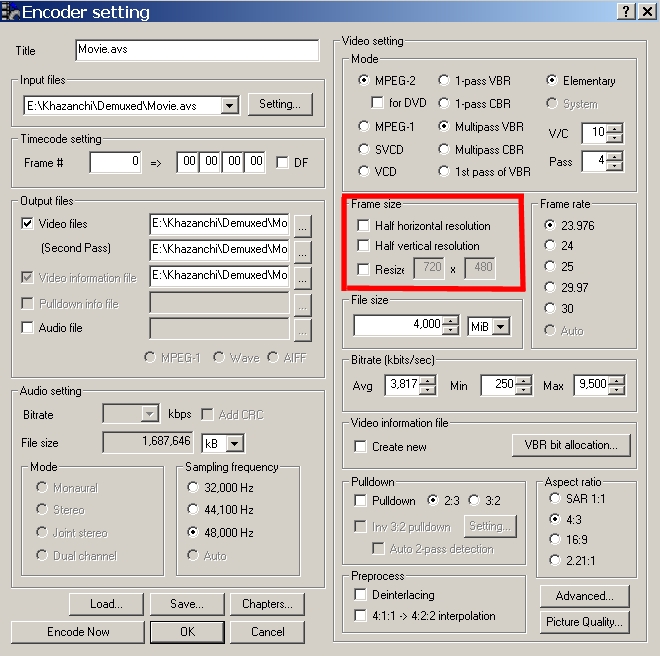Click the help question mark button in title bar
This screenshot has width=660, height=656.
pos(626,11)
